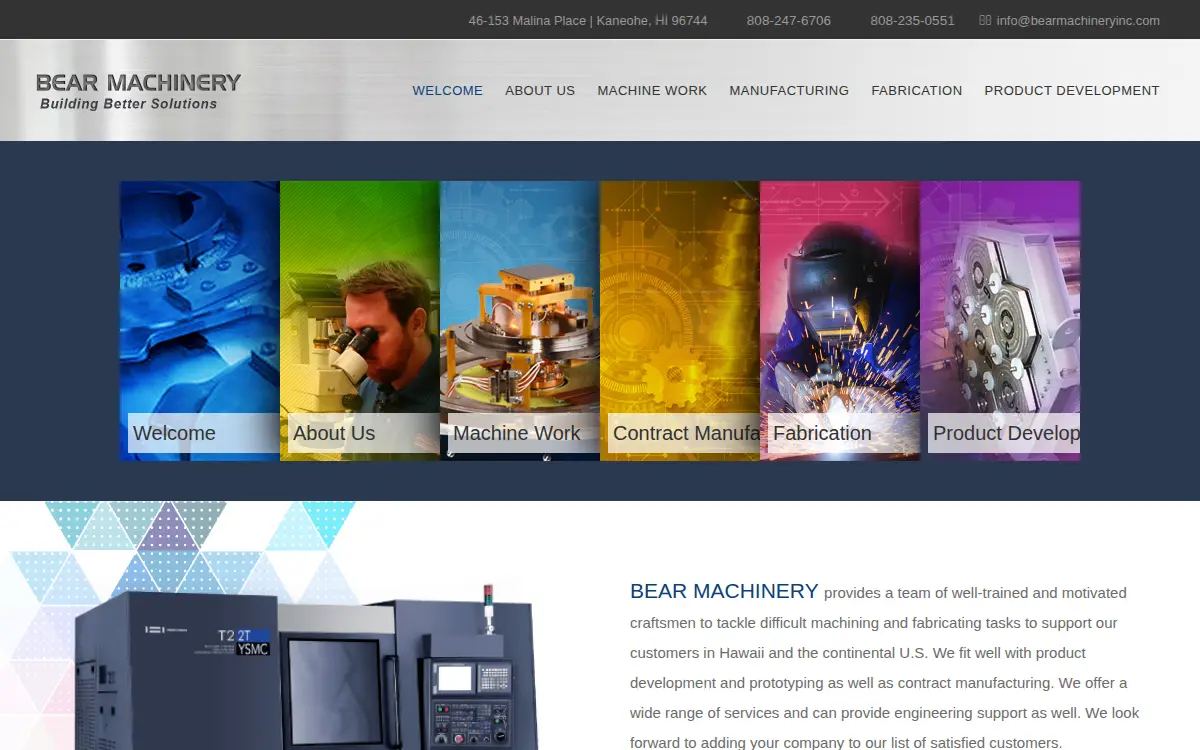Open the About Us microscope image panel
1200x750 pixels.
pyautogui.click(x=360, y=321)
